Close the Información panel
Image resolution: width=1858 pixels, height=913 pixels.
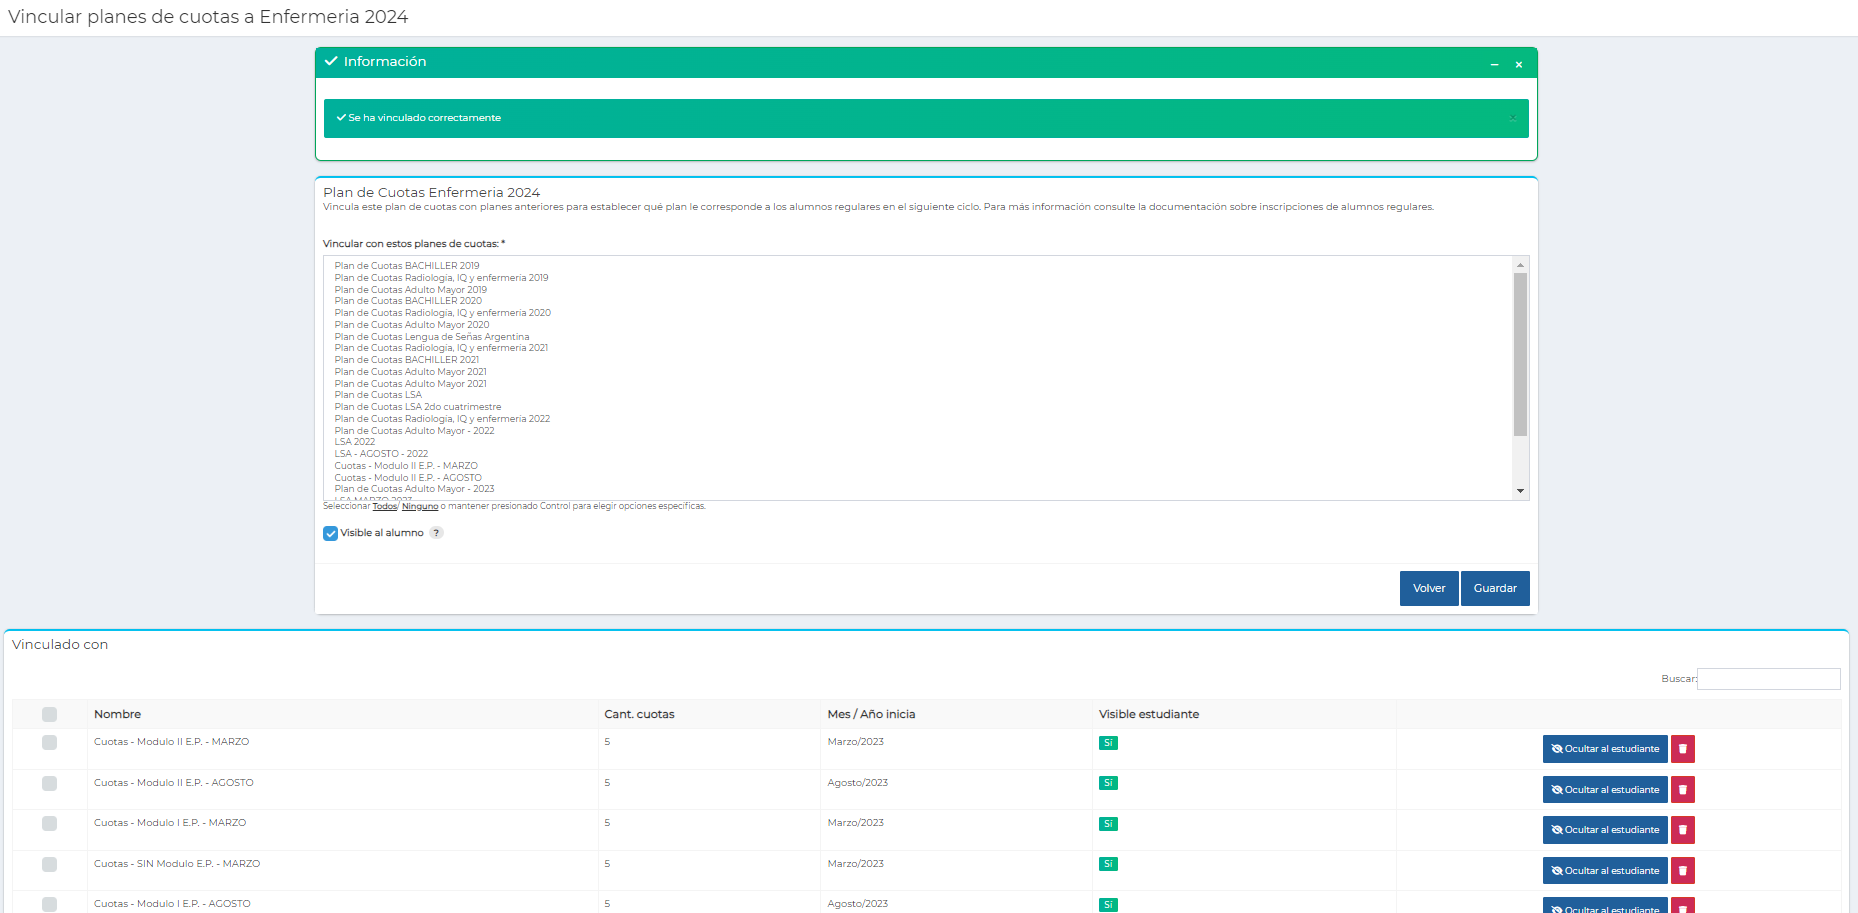pyautogui.click(x=1518, y=64)
